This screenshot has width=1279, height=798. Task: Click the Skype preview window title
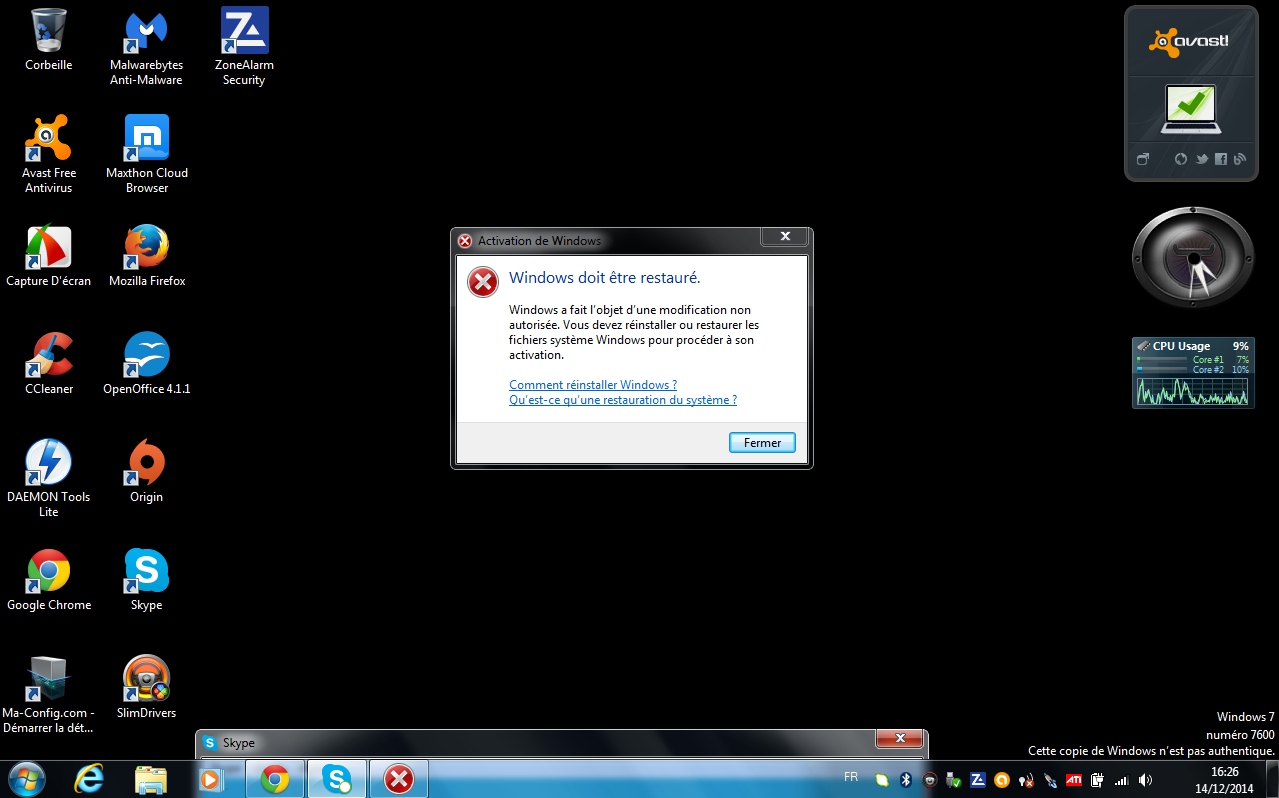239,743
